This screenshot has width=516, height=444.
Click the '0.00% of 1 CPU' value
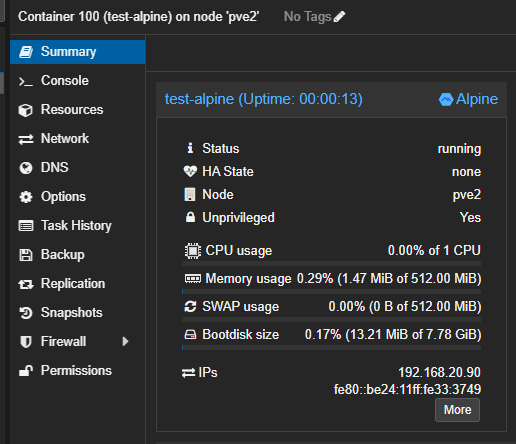click(x=434, y=250)
